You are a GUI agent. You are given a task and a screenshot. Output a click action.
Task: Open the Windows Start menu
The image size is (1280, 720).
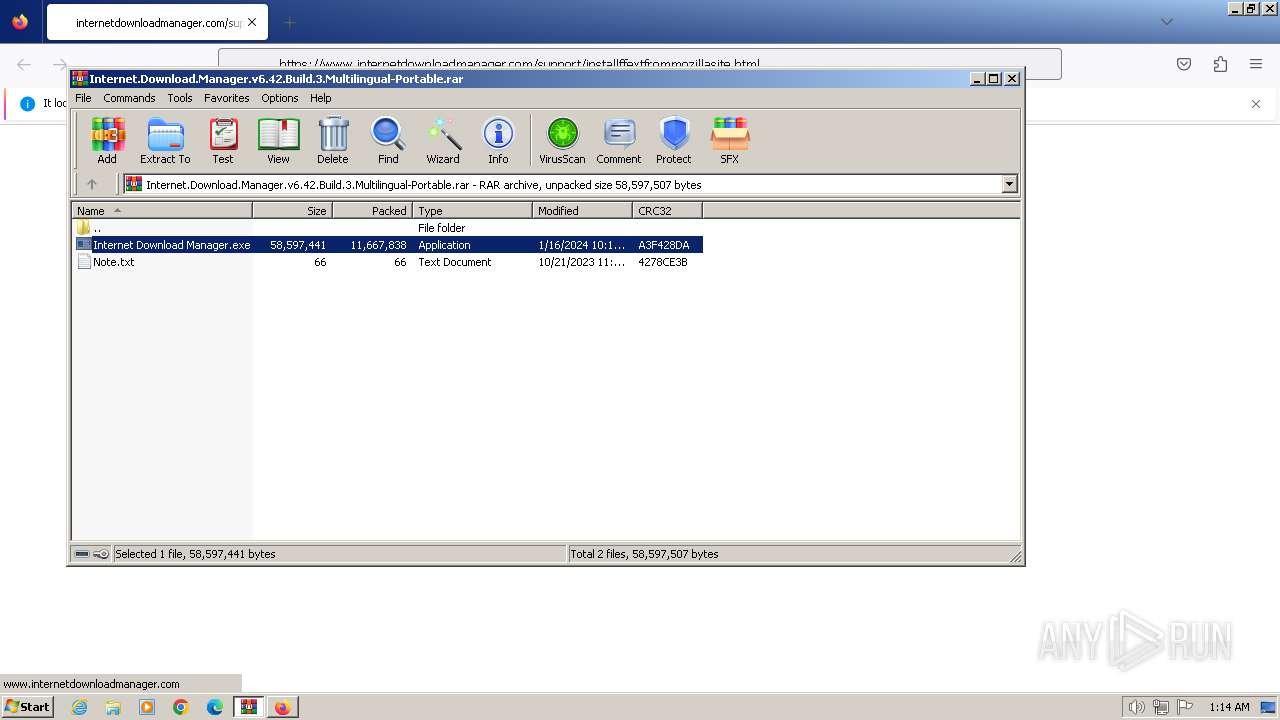27,706
